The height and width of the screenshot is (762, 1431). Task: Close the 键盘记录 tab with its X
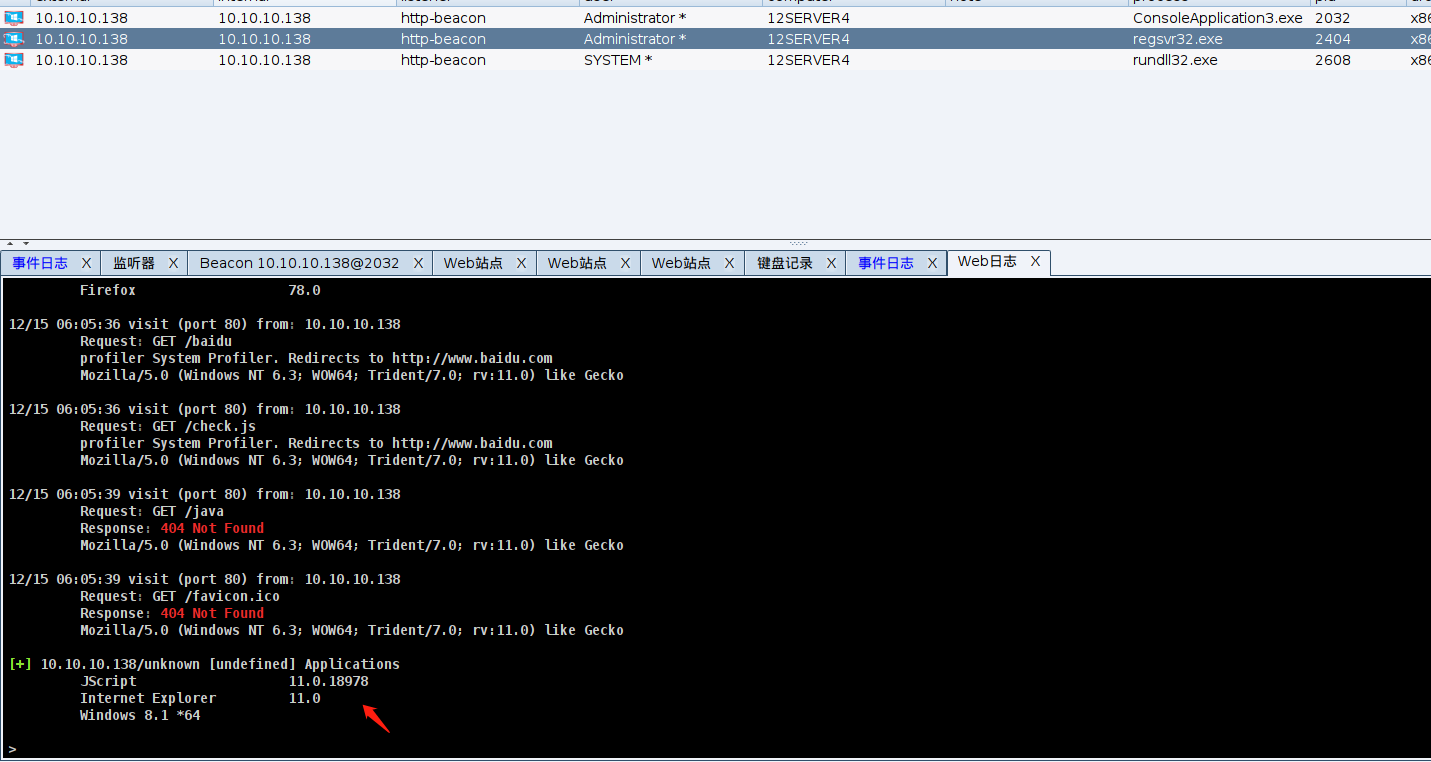[831, 263]
